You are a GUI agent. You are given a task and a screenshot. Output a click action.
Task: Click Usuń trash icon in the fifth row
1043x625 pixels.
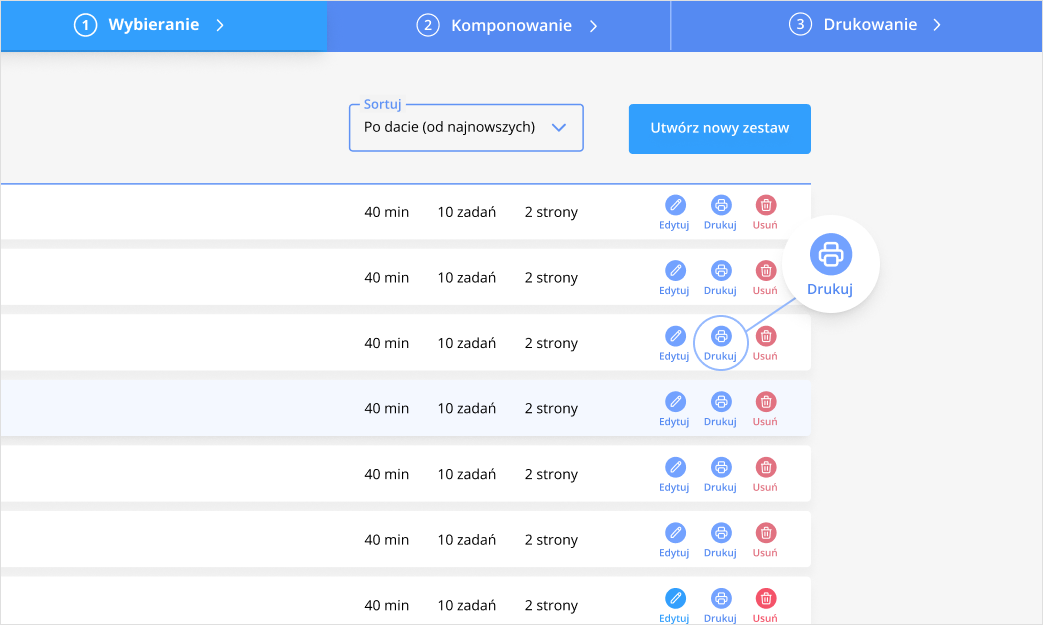[766, 467]
